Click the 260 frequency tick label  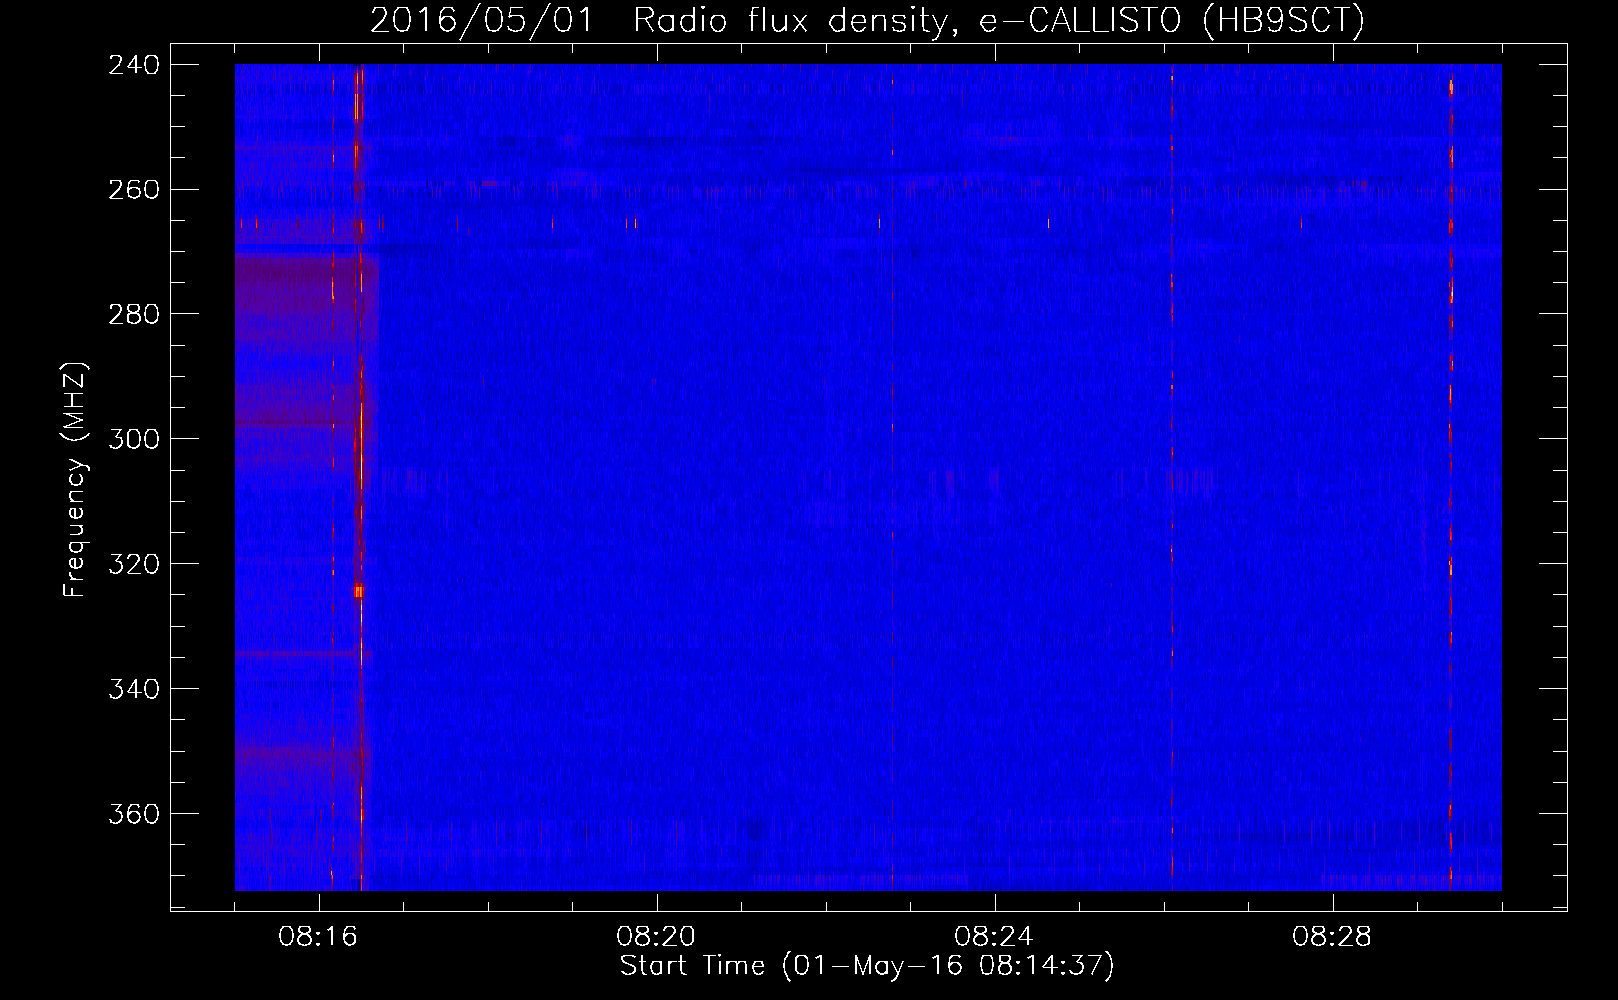tap(134, 190)
